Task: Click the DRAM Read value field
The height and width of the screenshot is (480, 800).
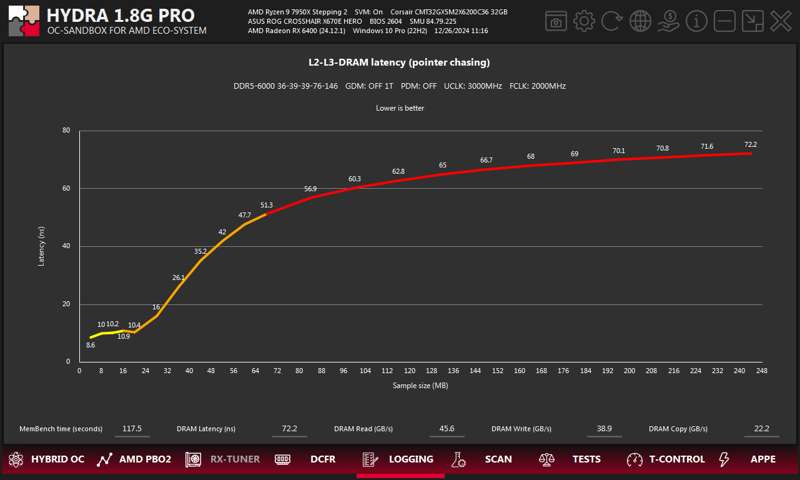Action: click(447, 428)
